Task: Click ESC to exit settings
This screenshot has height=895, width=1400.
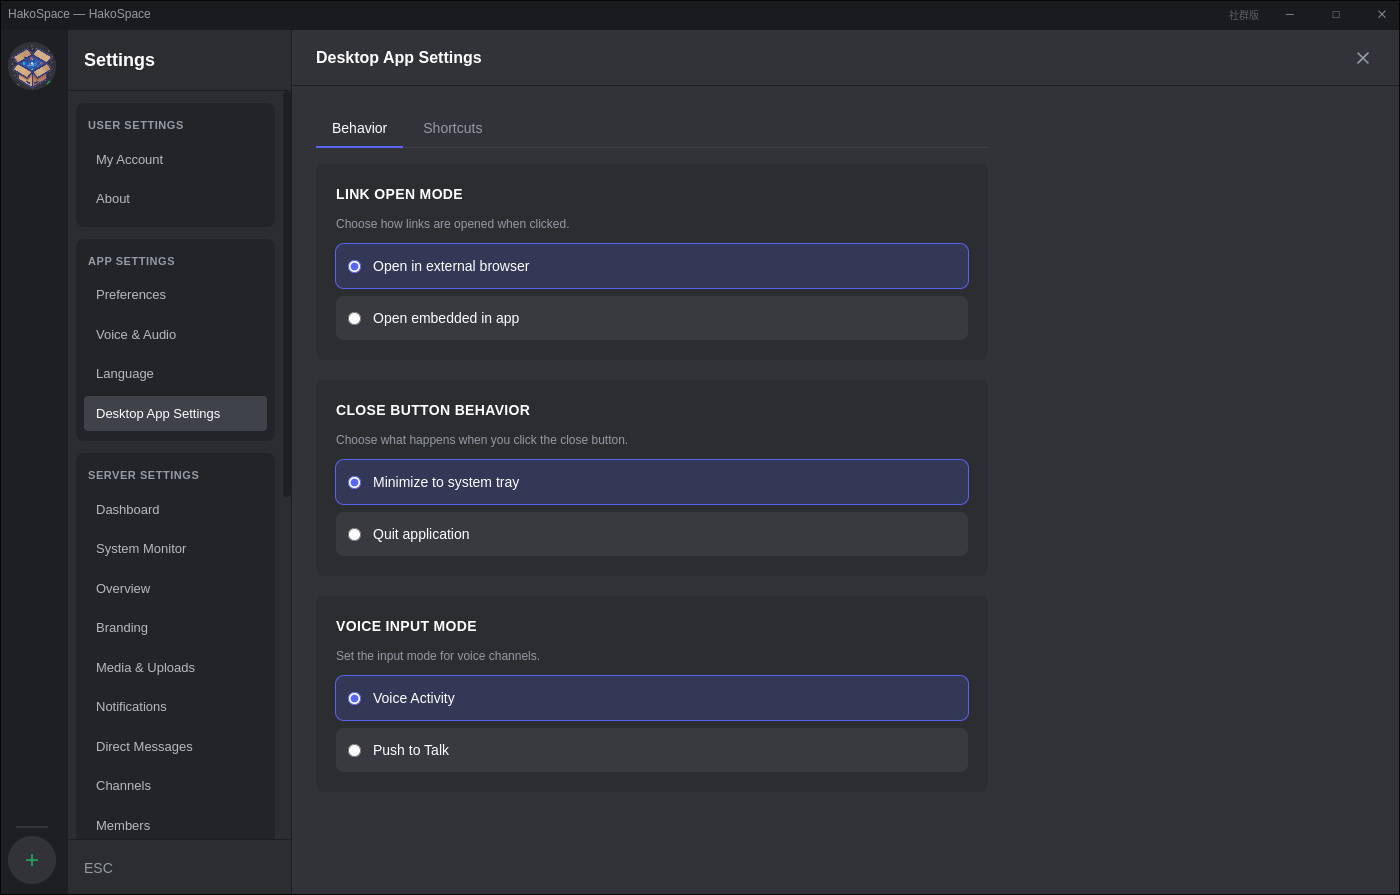Action: pyautogui.click(x=98, y=868)
